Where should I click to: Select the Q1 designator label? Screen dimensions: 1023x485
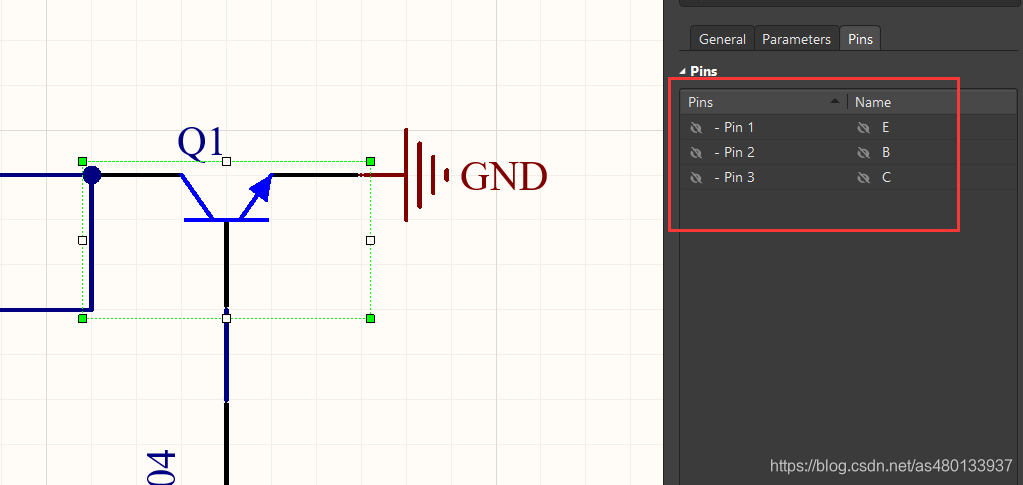pos(201,143)
